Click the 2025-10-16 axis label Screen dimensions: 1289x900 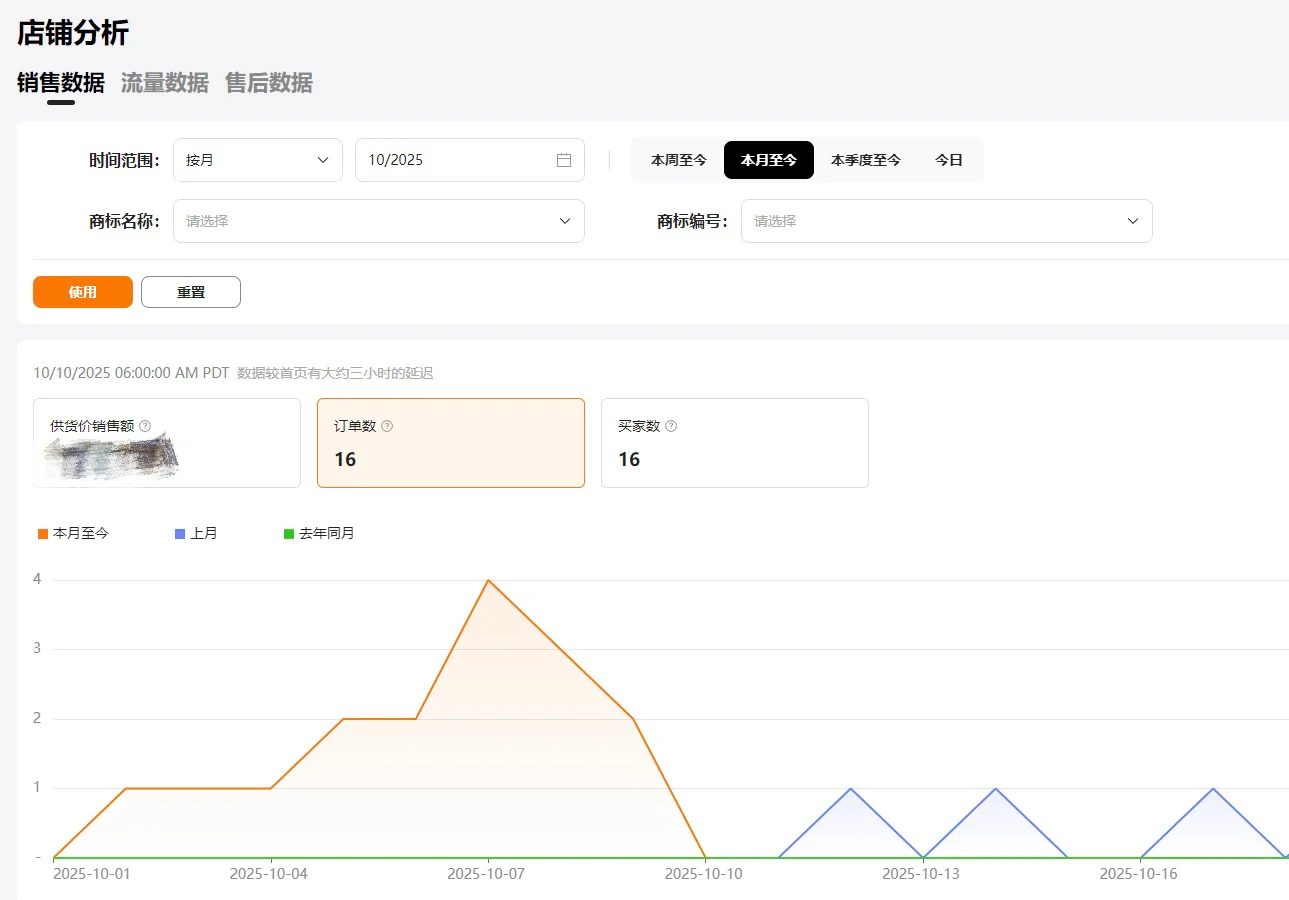pyautogui.click(x=1139, y=874)
